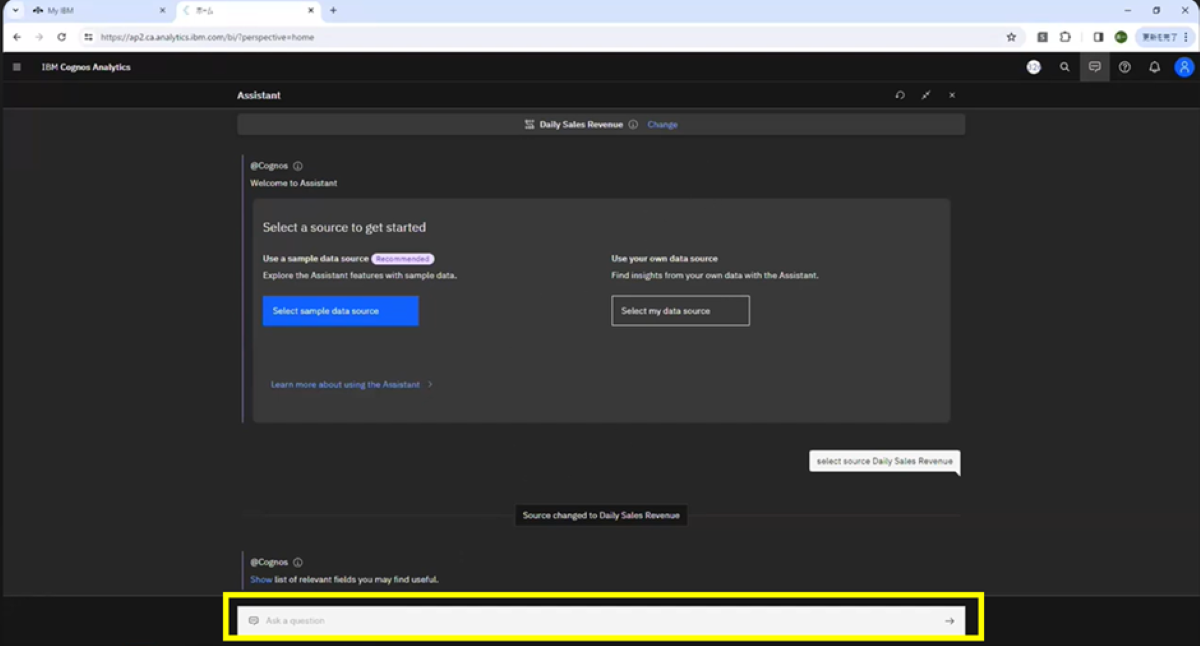This screenshot has width=1200, height=646.
Task: Click the Recommended badge
Action: (x=403, y=258)
